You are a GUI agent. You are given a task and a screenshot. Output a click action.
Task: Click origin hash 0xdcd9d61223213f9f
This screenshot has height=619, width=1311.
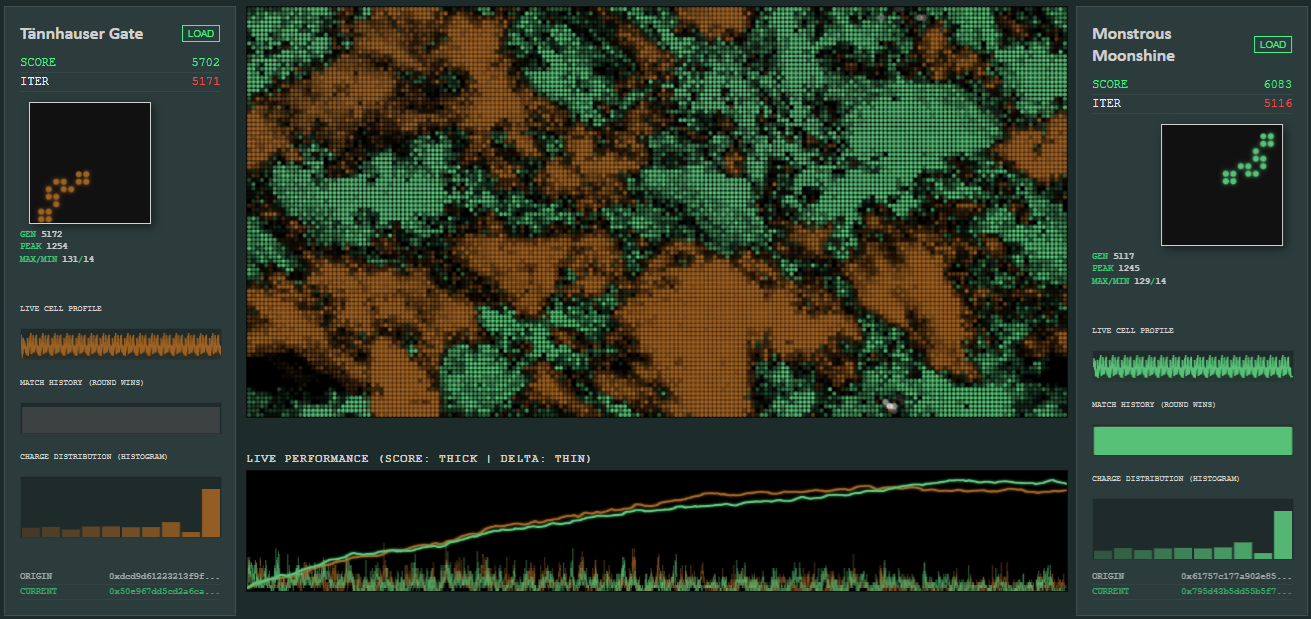pyautogui.click(x=164, y=577)
